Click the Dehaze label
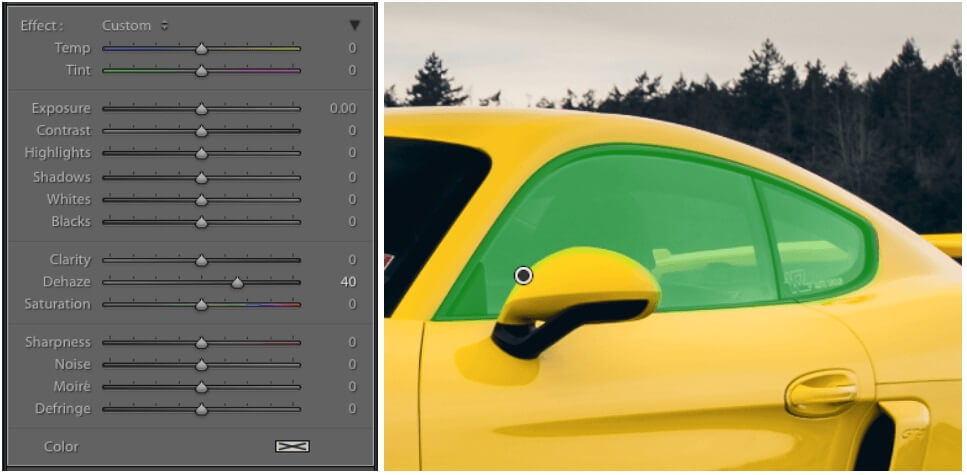The width and height of the screenshot is (967, 475). click(x=67, y=282)
